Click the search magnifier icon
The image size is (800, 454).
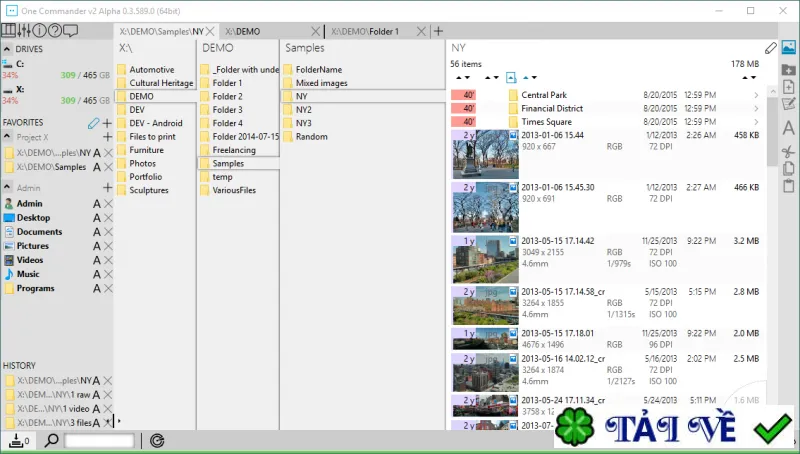52,440
